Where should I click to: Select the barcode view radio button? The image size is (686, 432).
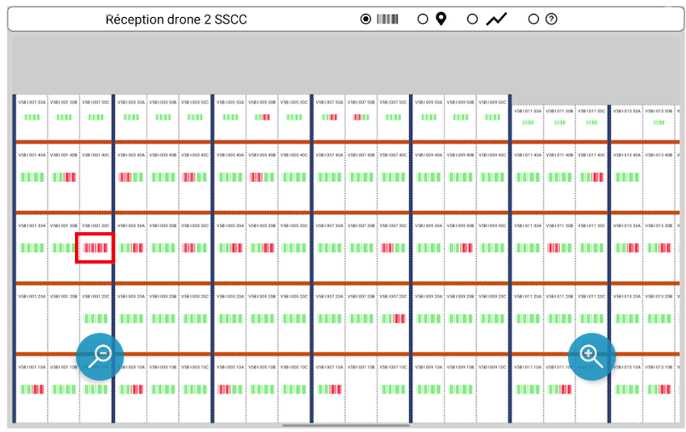(x=366, y=19)
